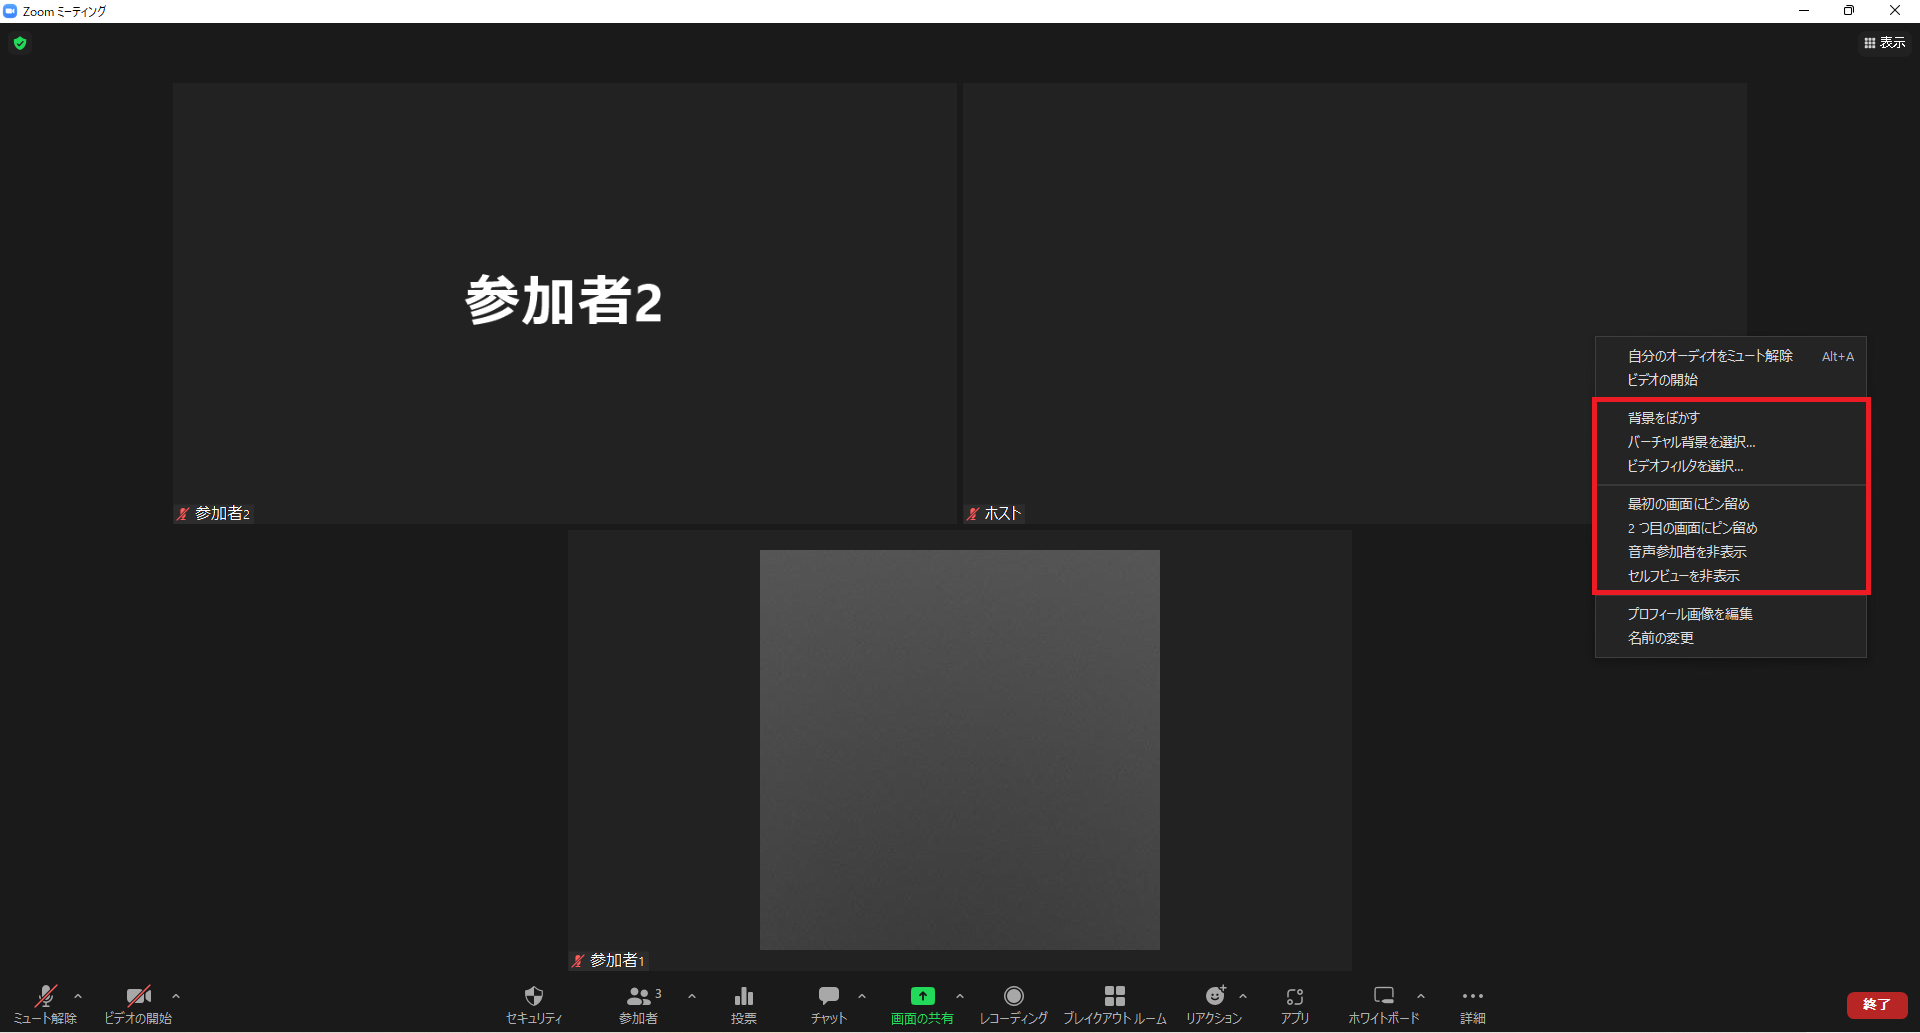Expand the arrow next to Reactions (リアクション)
Viewport: 1920px width, 1033px height.
1243,996
